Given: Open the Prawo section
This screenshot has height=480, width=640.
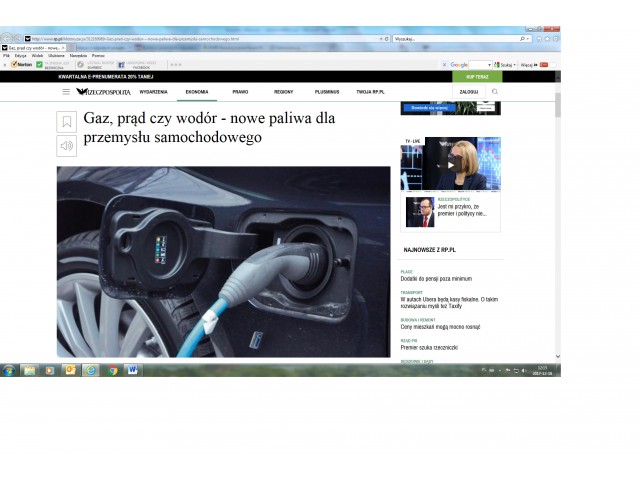Looking at the screenshot, I should point(240,91).
